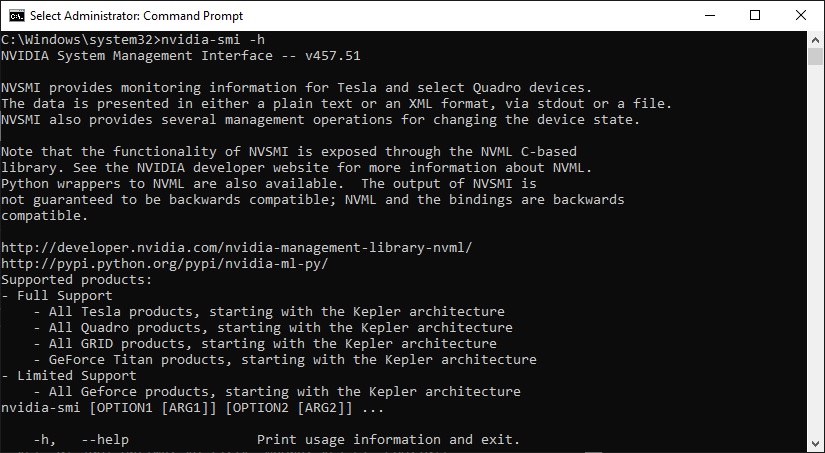Image resolution: width=825 pixels, height=453 pixels.
Task: Click the version text v457.51
Action: pyautogui.click(x=333, y=56)
